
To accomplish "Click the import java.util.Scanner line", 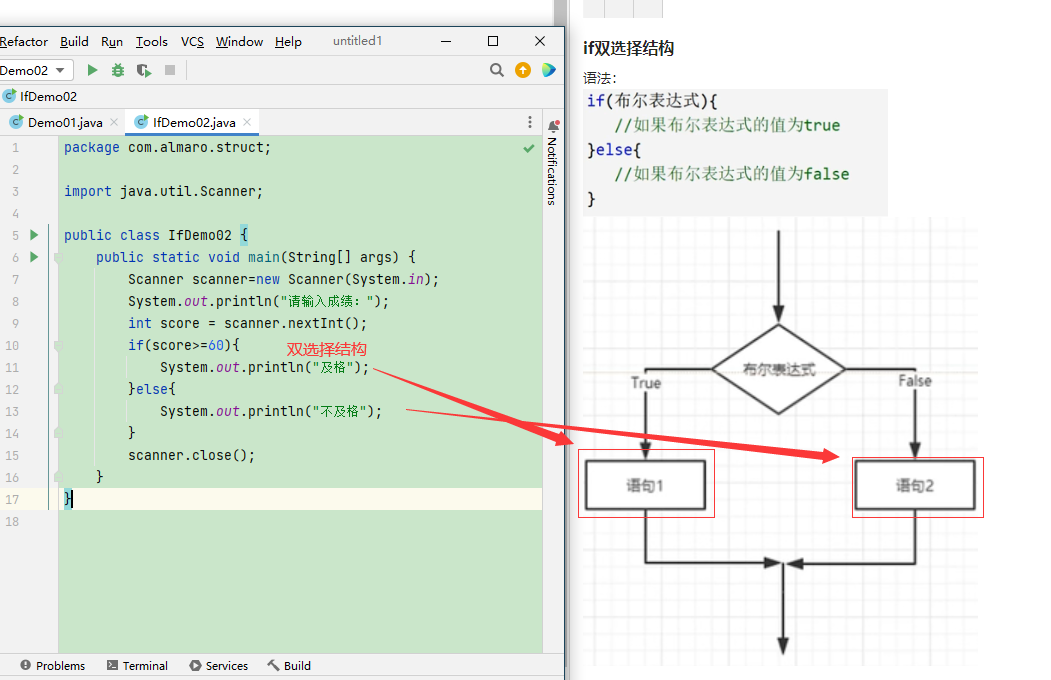I will pyautogui.click(x=163, y=192).
